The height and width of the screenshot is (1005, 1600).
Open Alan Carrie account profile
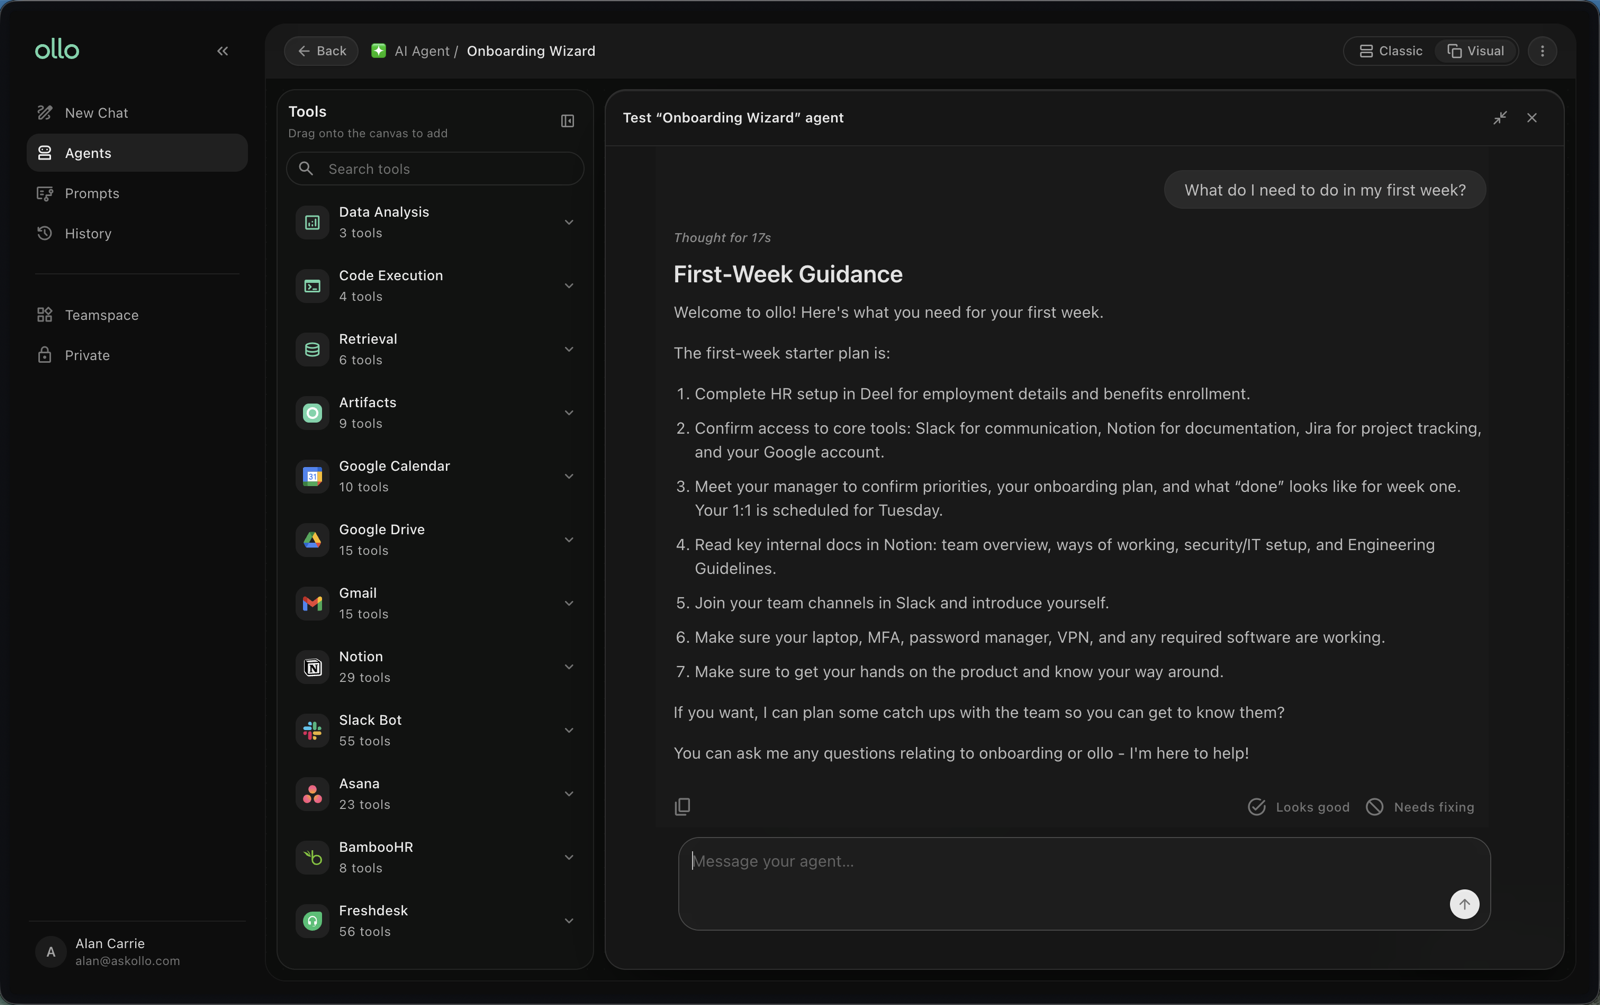coord(137,952)
